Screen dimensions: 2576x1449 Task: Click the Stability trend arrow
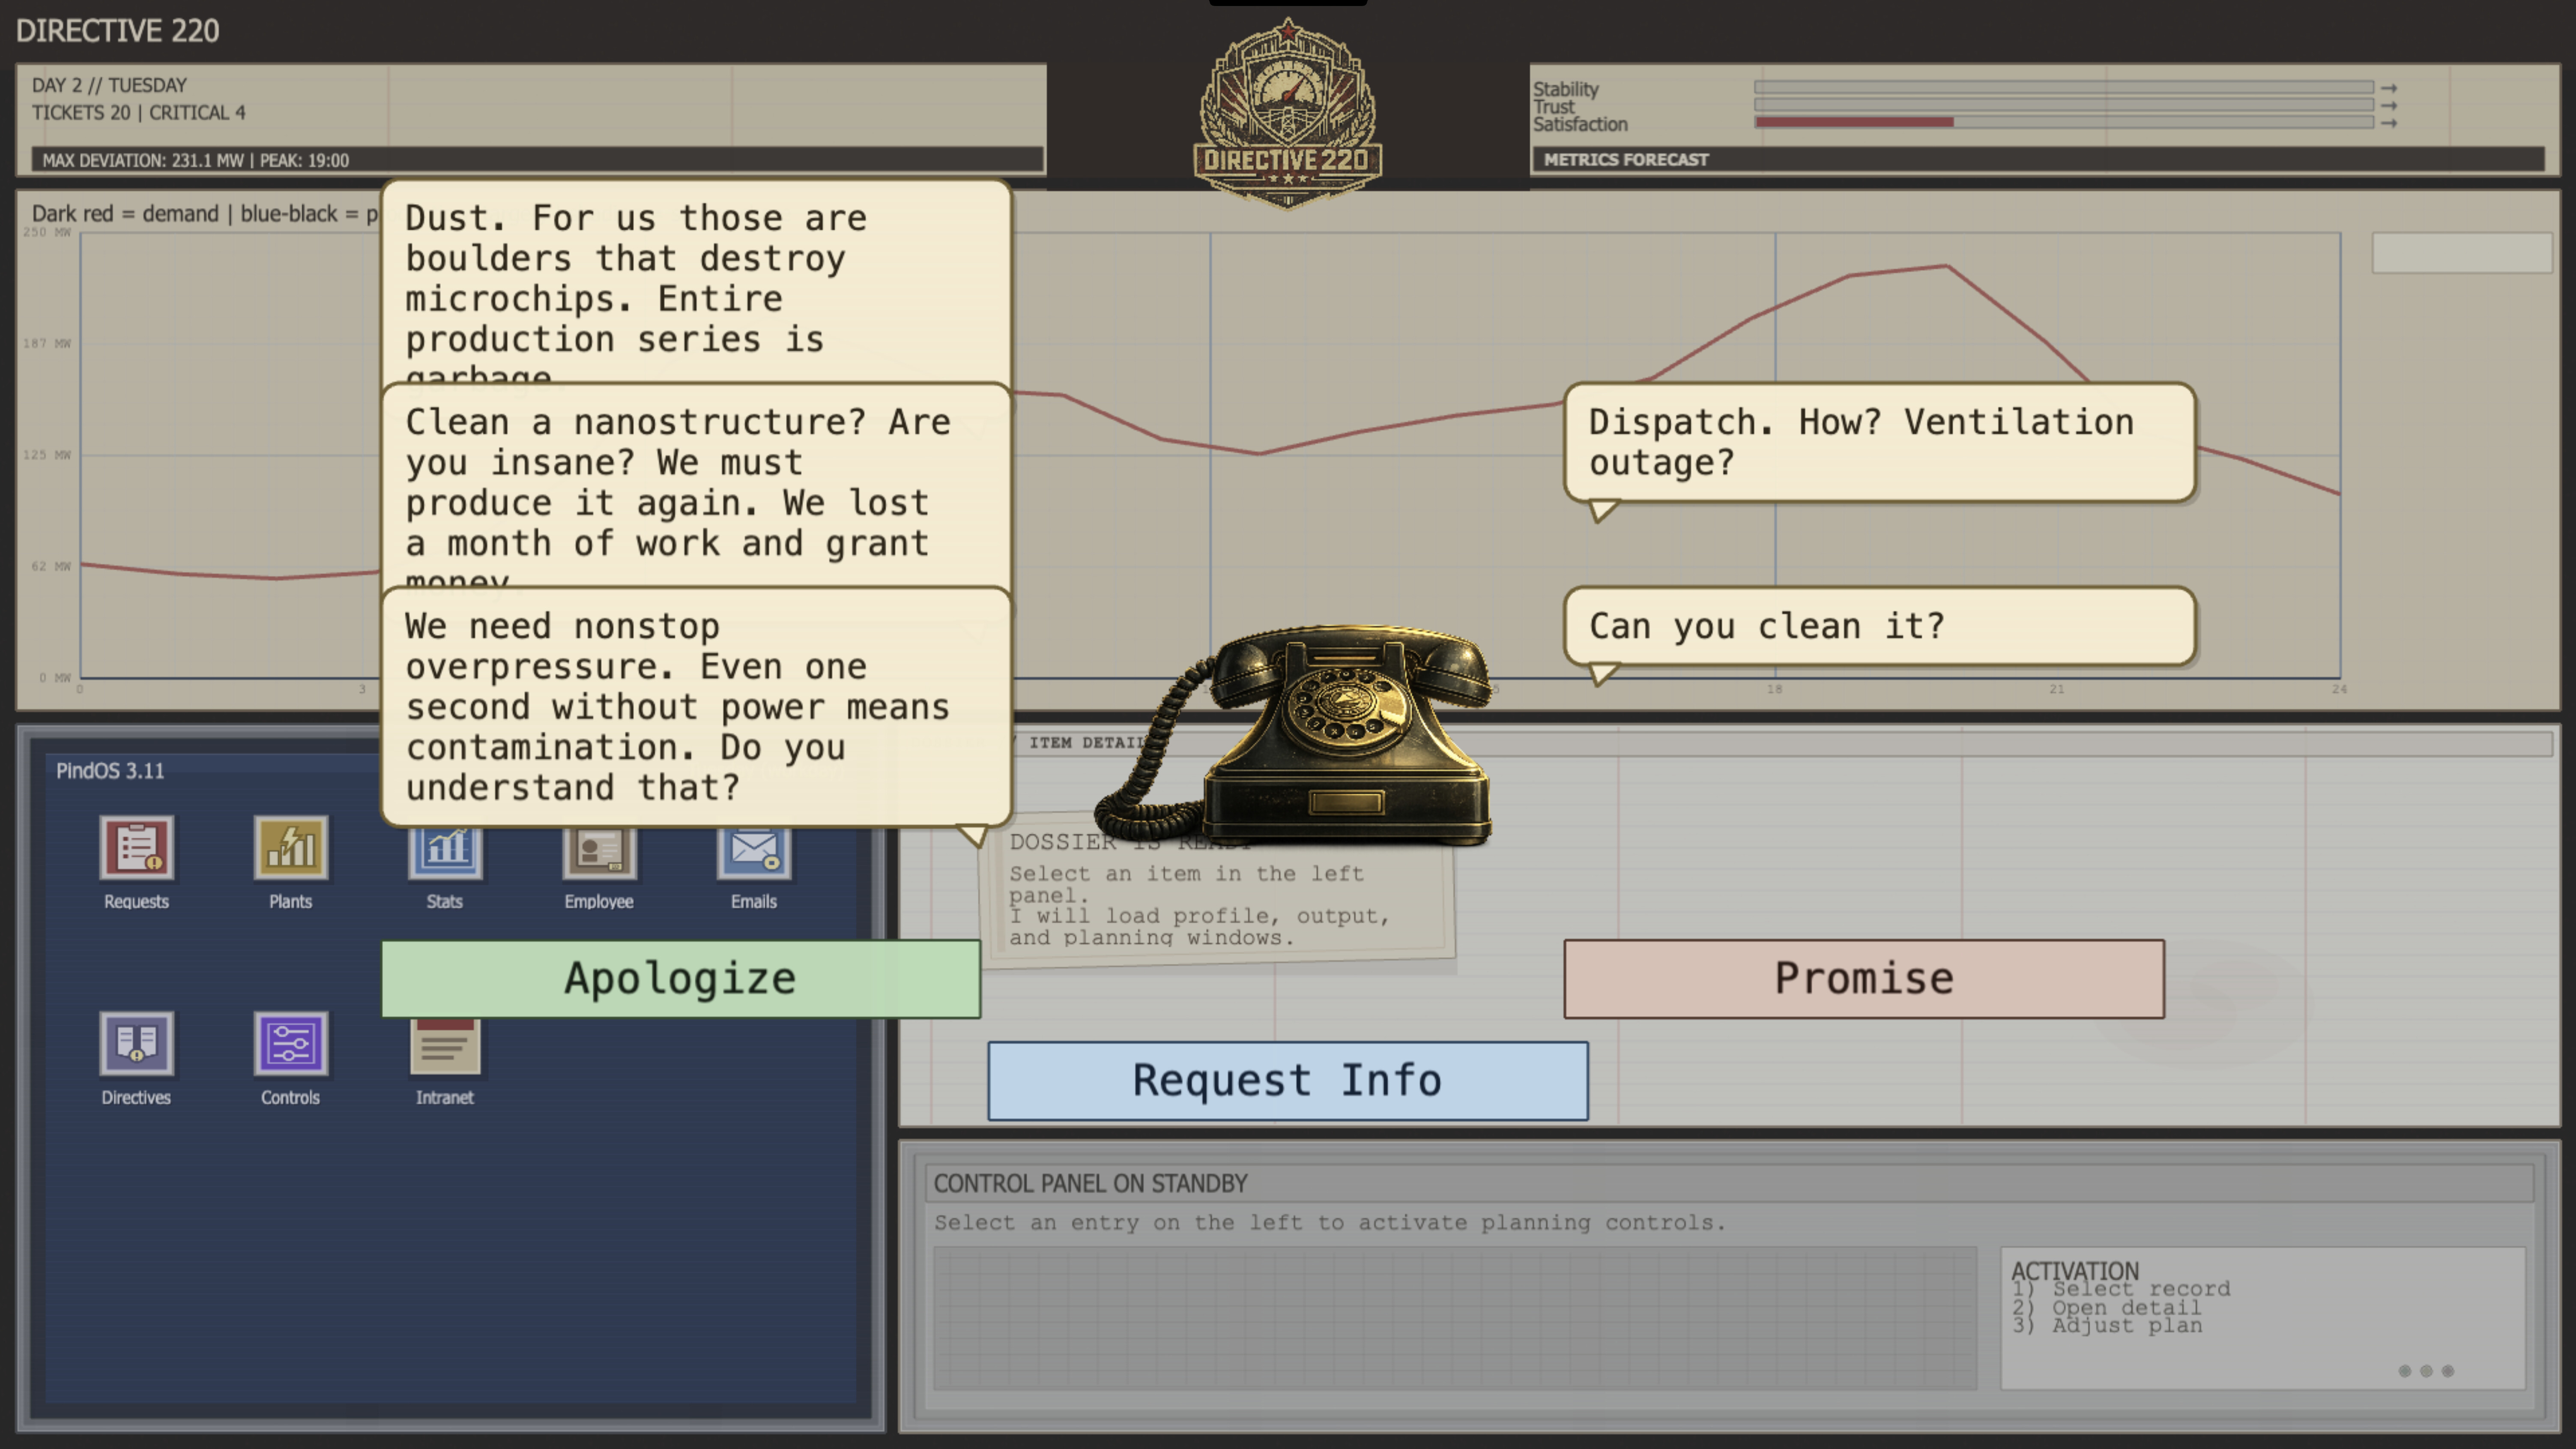(x=2389, y=88)
